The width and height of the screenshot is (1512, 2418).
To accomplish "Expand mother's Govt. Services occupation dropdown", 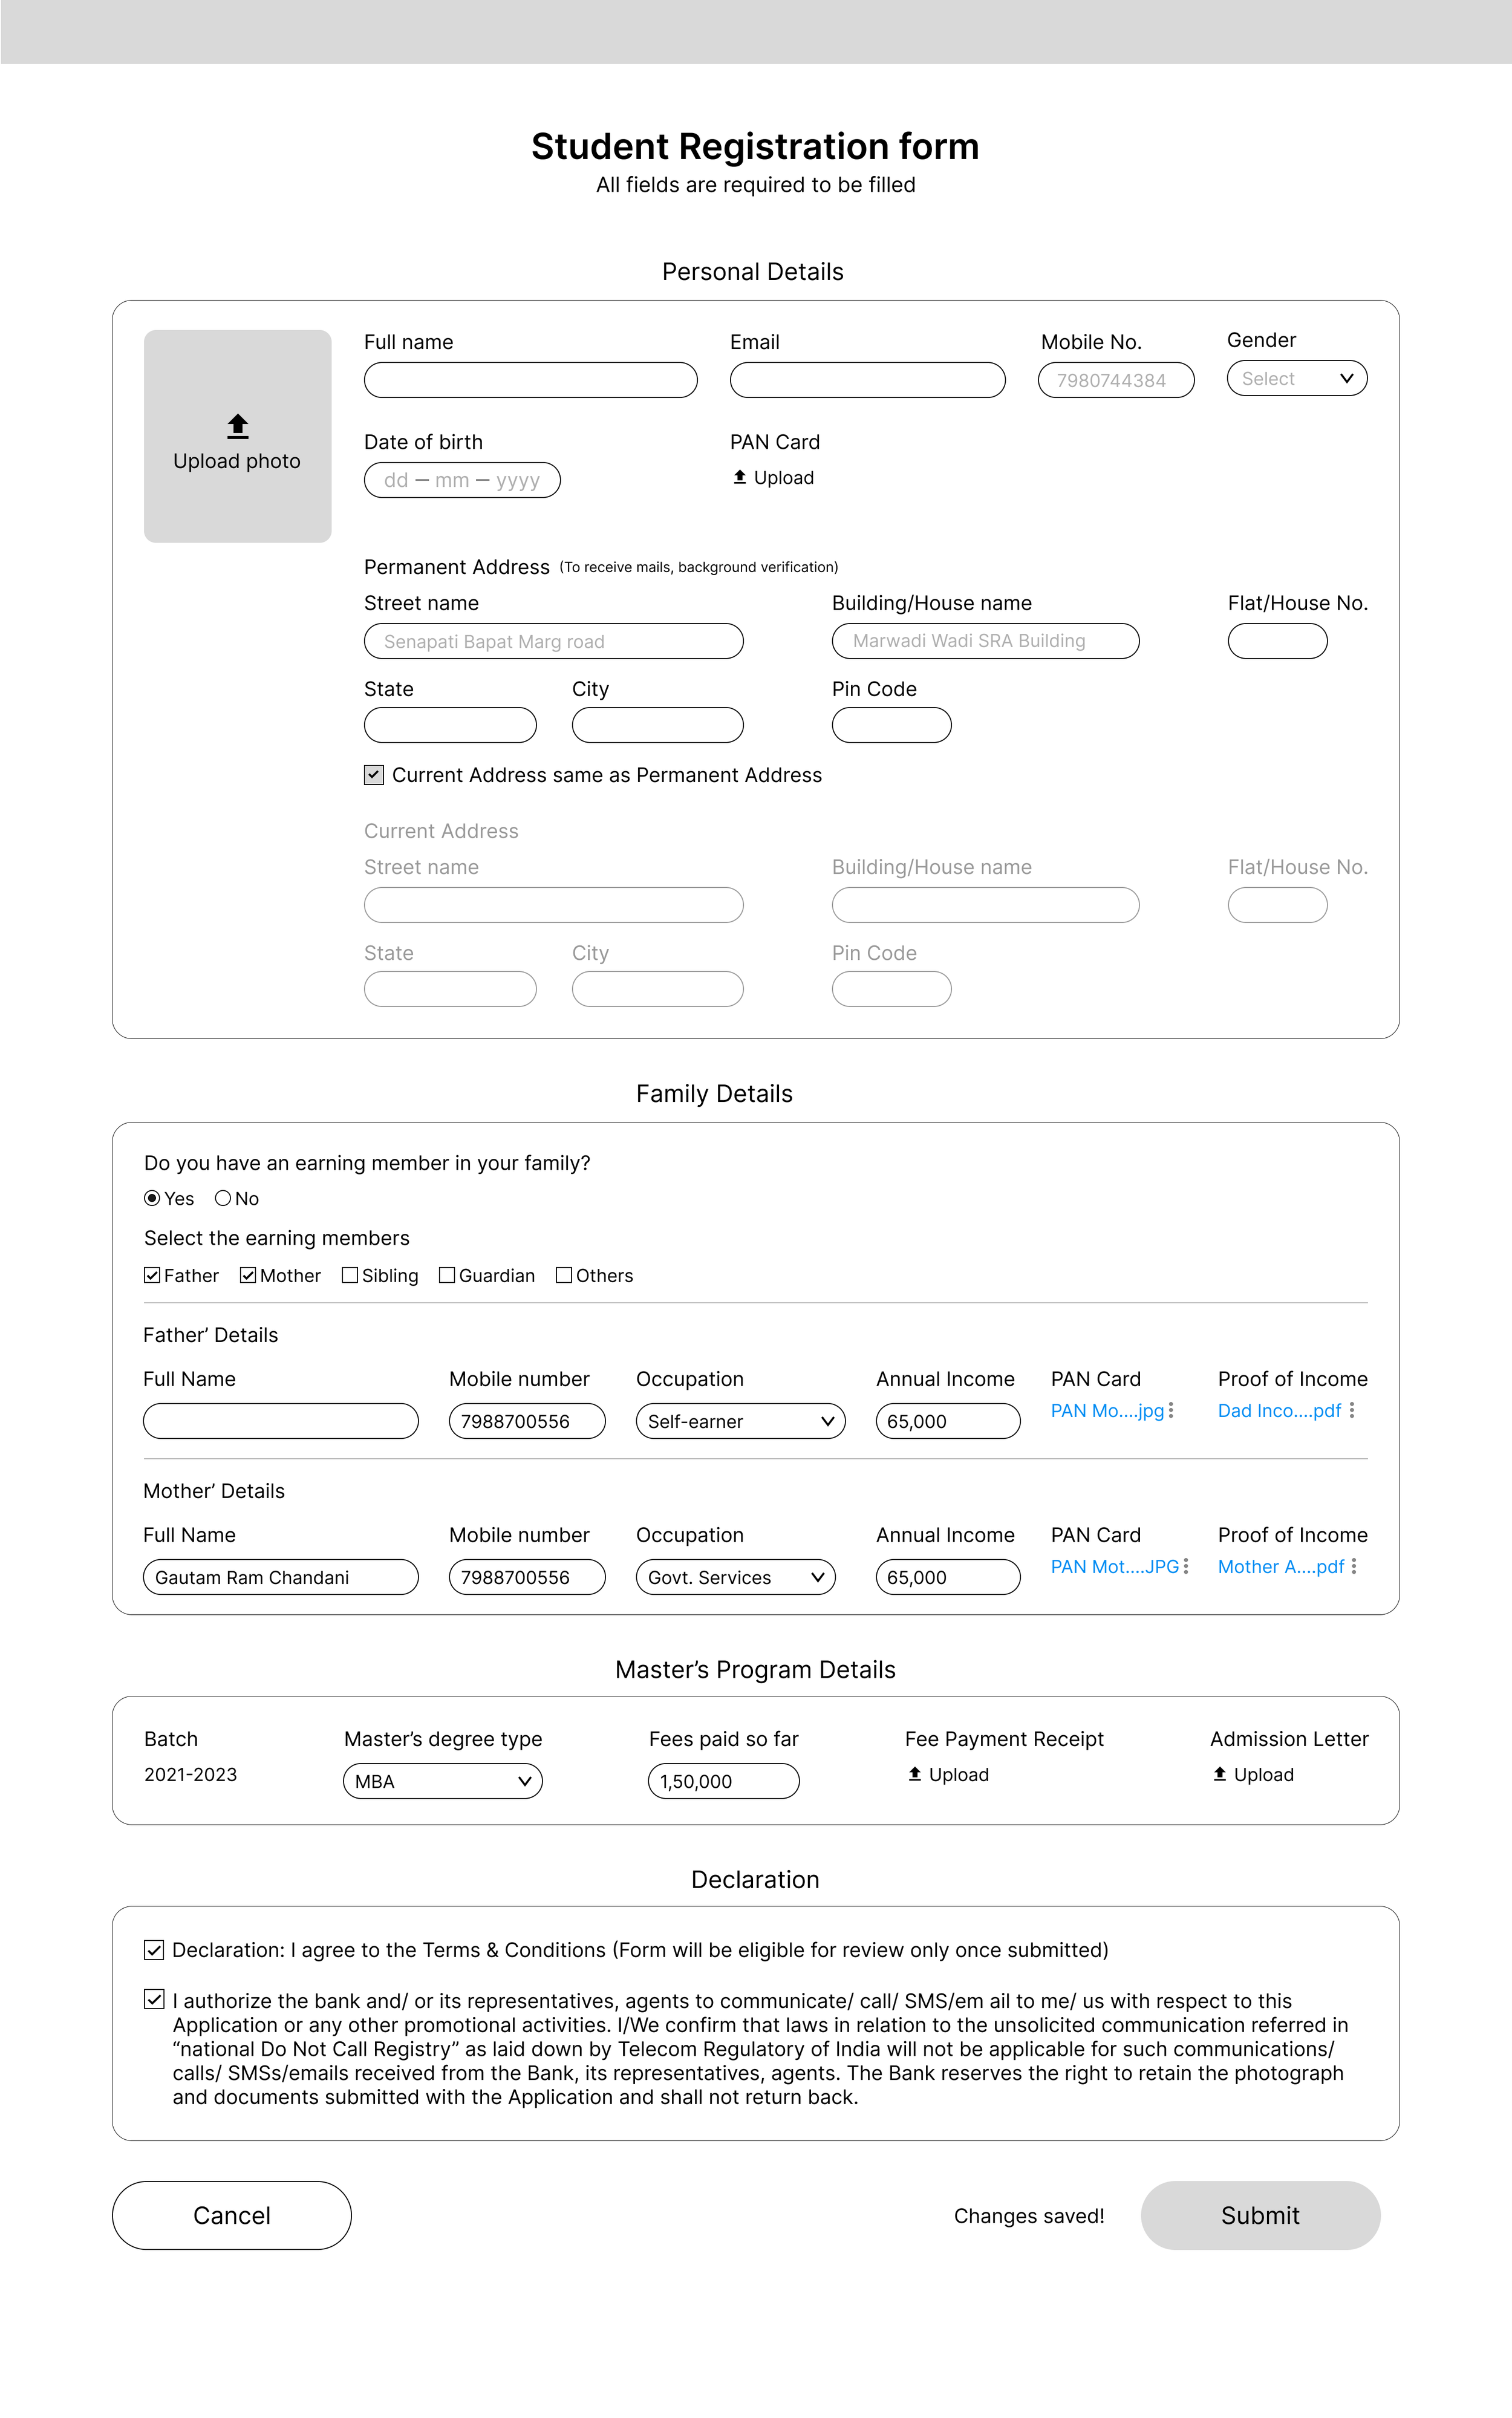I will (735, 1577).
